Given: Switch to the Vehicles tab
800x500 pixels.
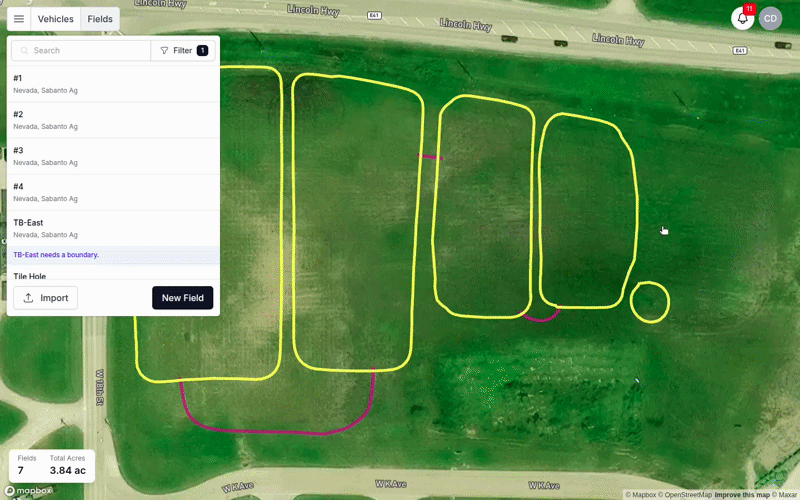Looking at the screenshot, I should tap(55, 19).
